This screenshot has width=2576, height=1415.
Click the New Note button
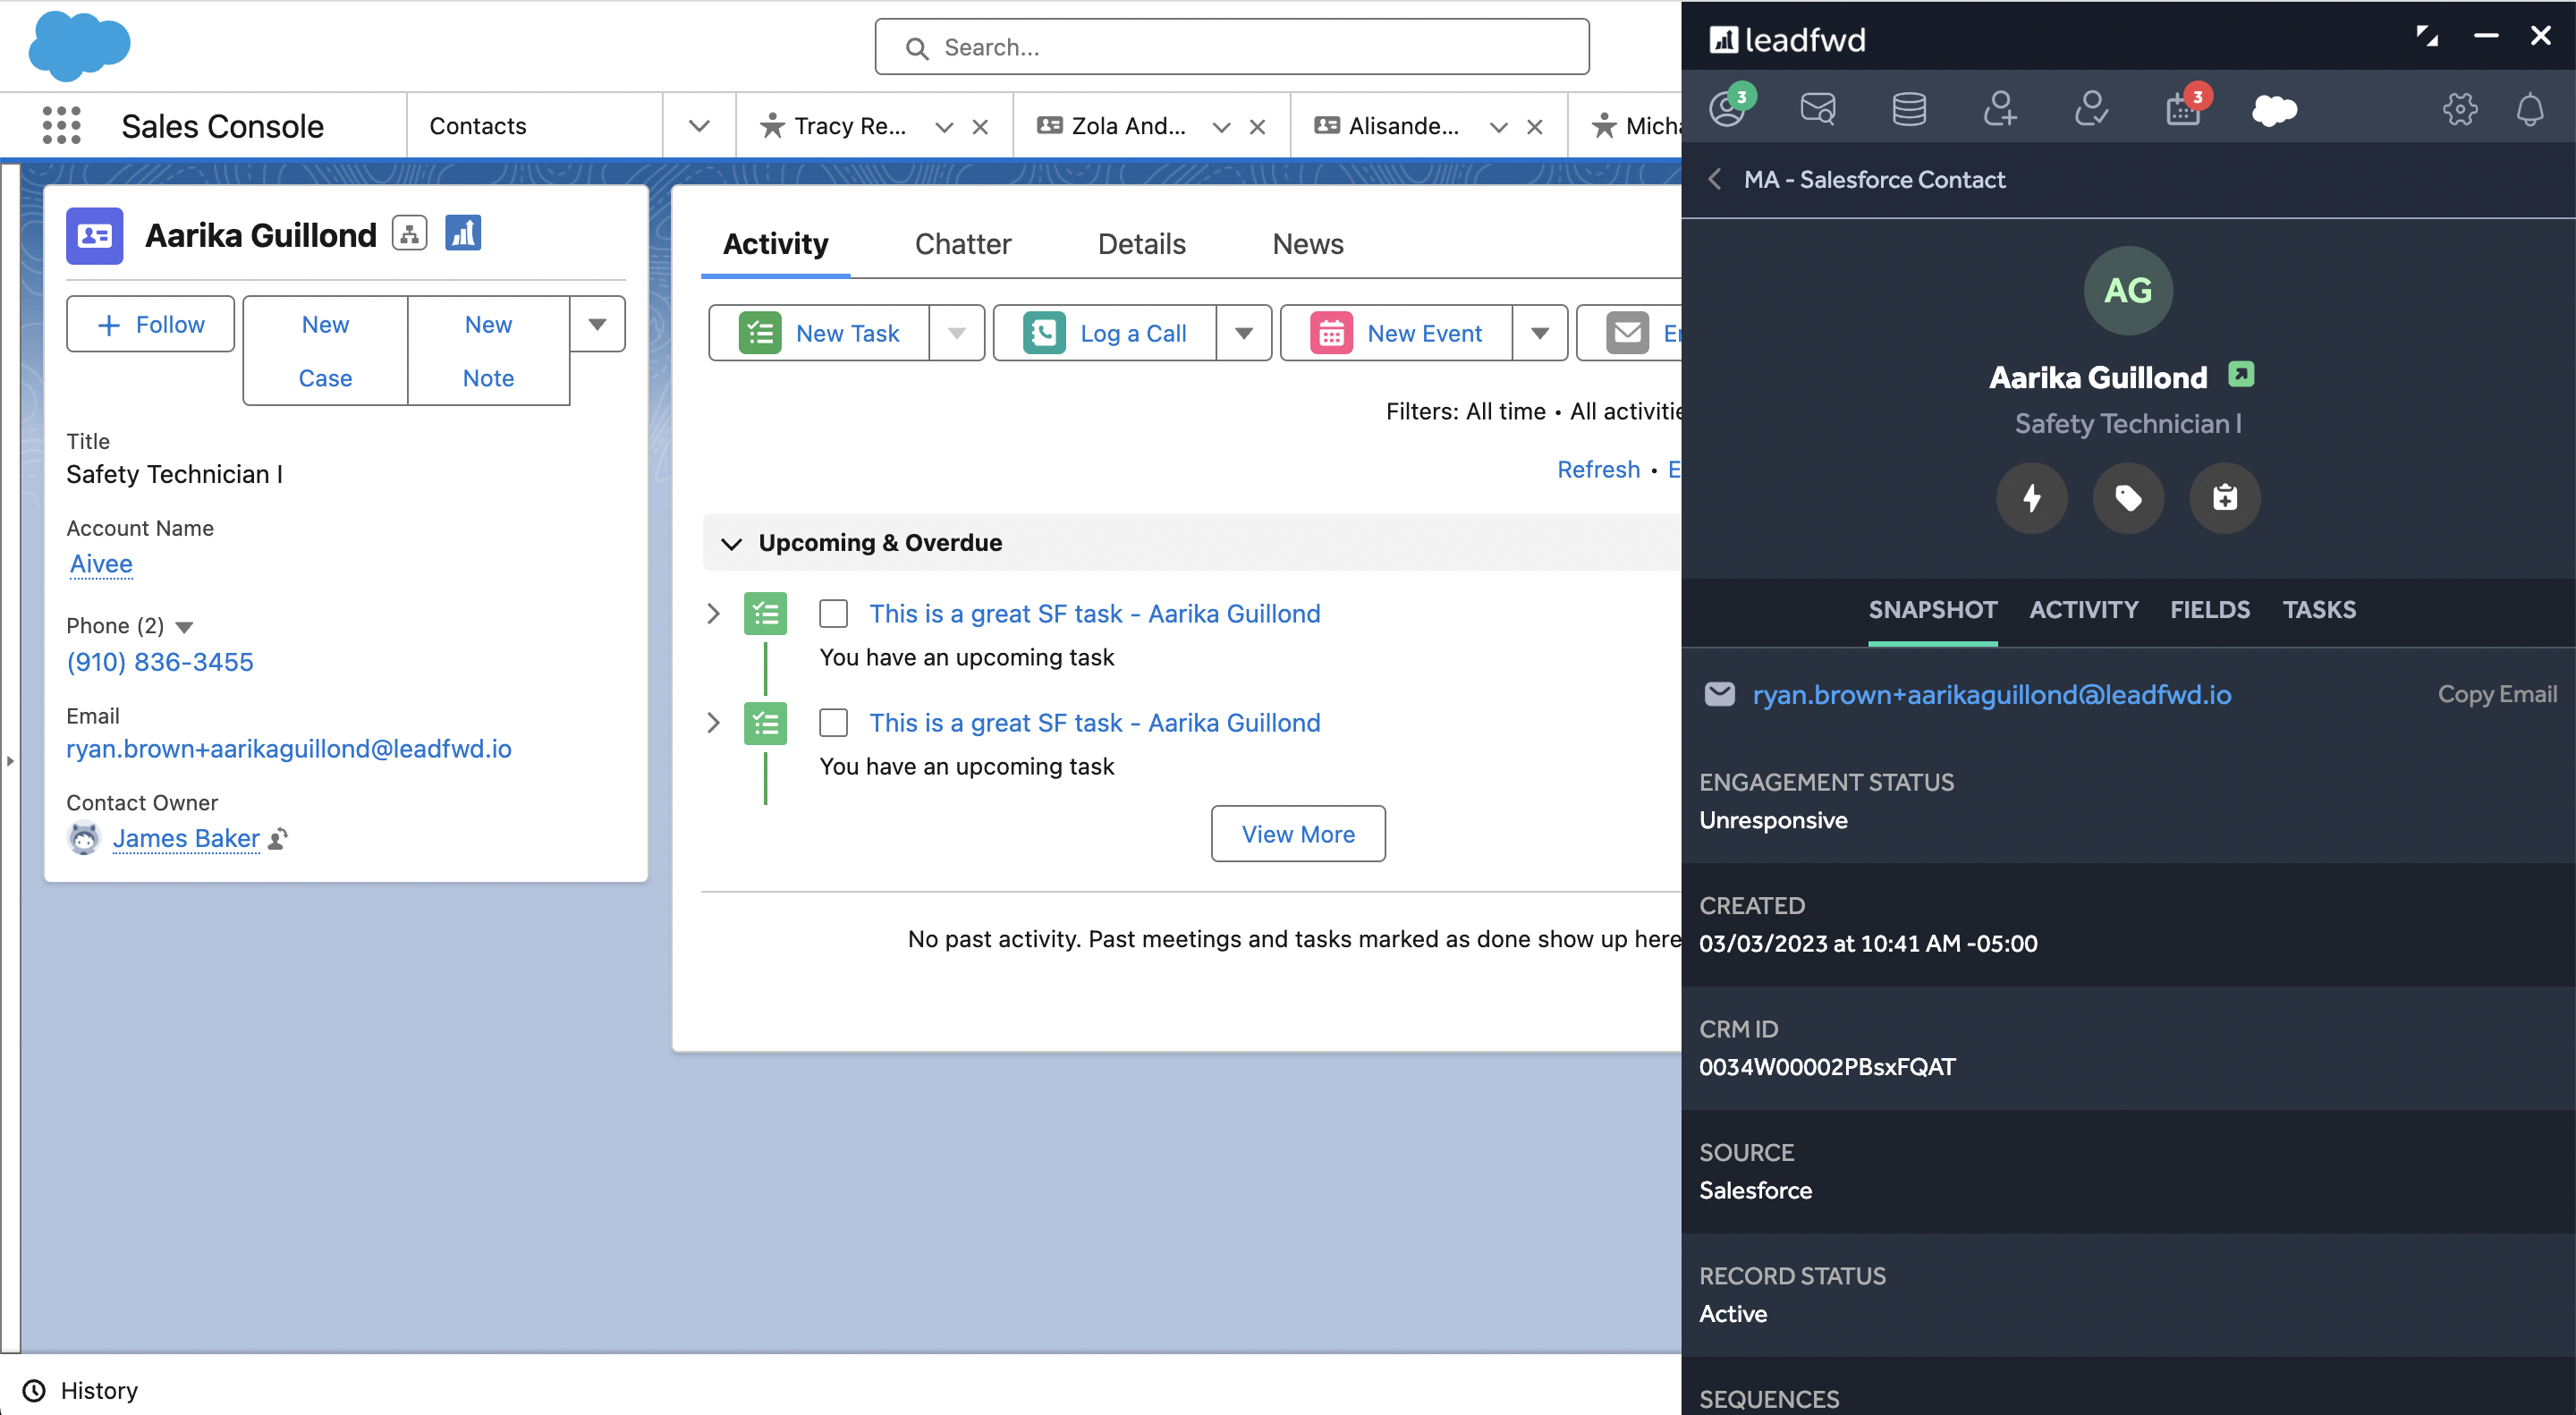point(488,351)
